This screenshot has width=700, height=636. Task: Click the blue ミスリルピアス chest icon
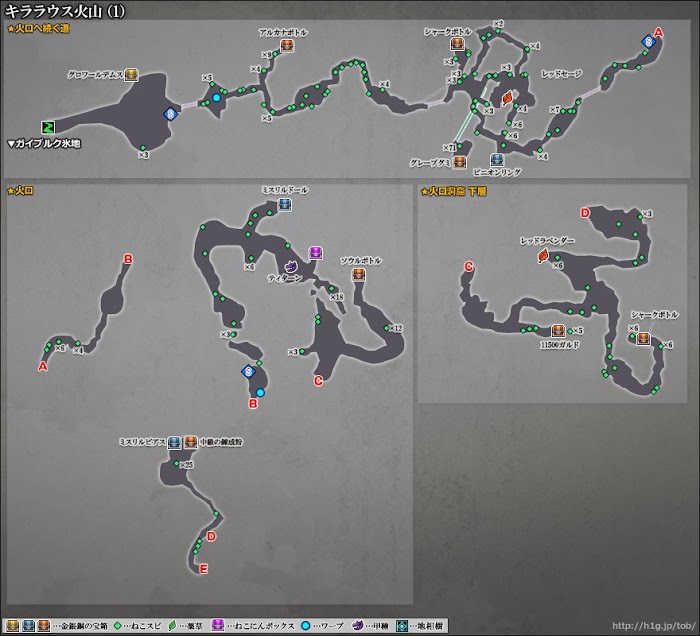[x=174, y=443]
